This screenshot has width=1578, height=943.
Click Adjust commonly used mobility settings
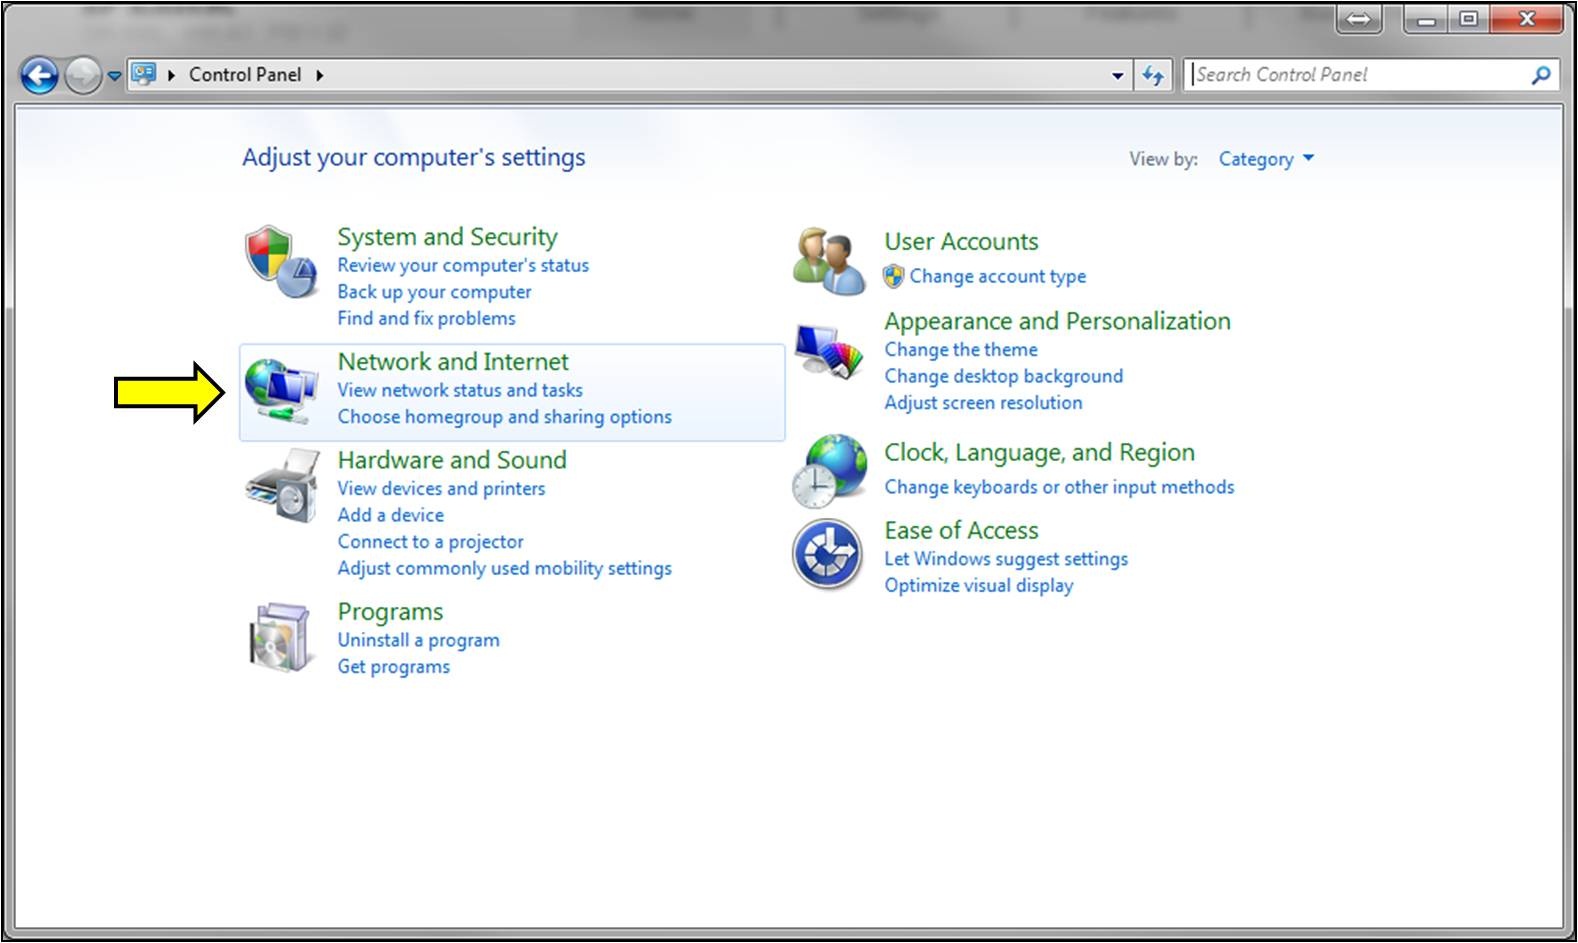pos(504,568)
